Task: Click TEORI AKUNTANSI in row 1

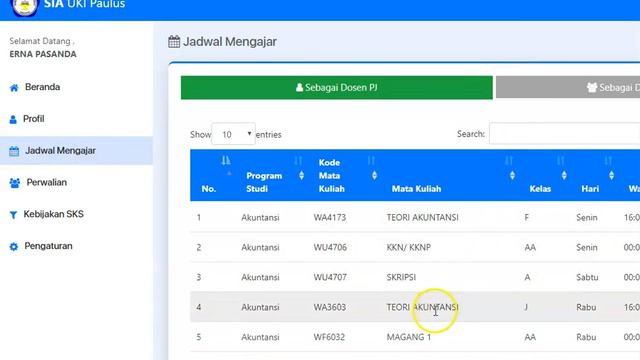Action: pyautogui.click(x=422, y=218)
